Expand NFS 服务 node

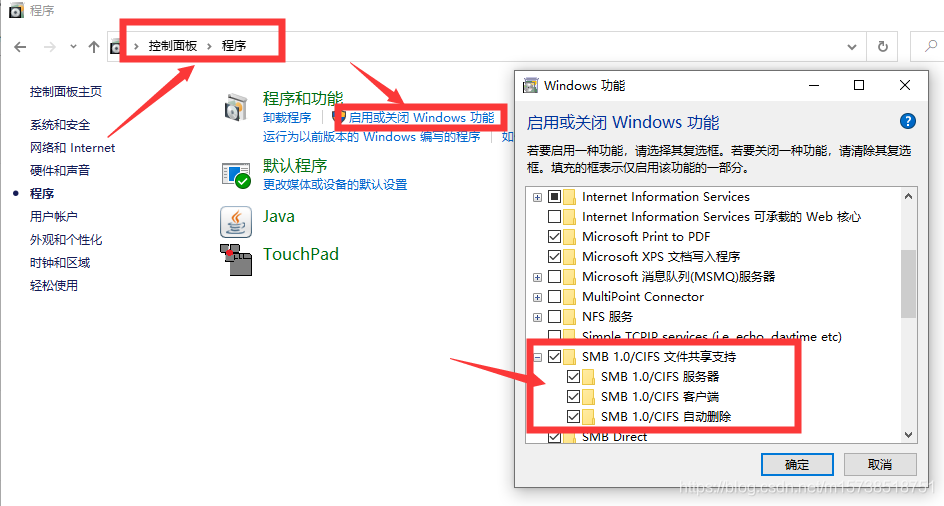pyautogui.click(x=537, y=317)
